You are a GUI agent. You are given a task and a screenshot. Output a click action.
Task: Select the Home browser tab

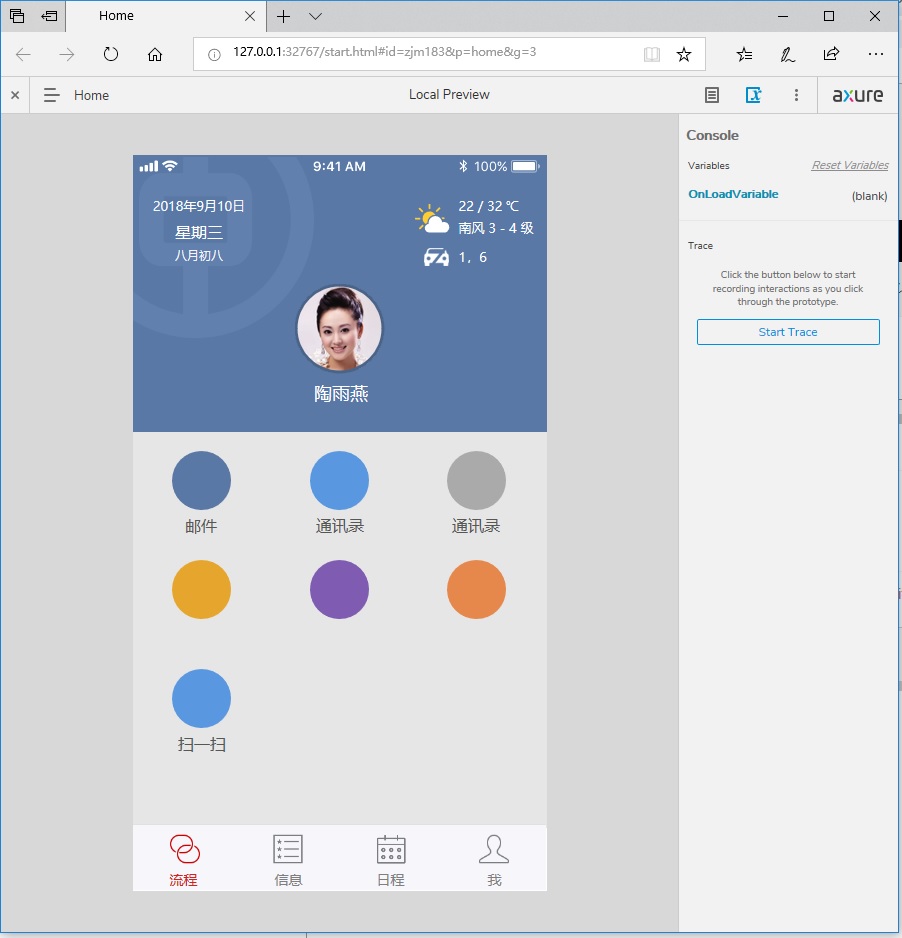(x=166, y=16)
